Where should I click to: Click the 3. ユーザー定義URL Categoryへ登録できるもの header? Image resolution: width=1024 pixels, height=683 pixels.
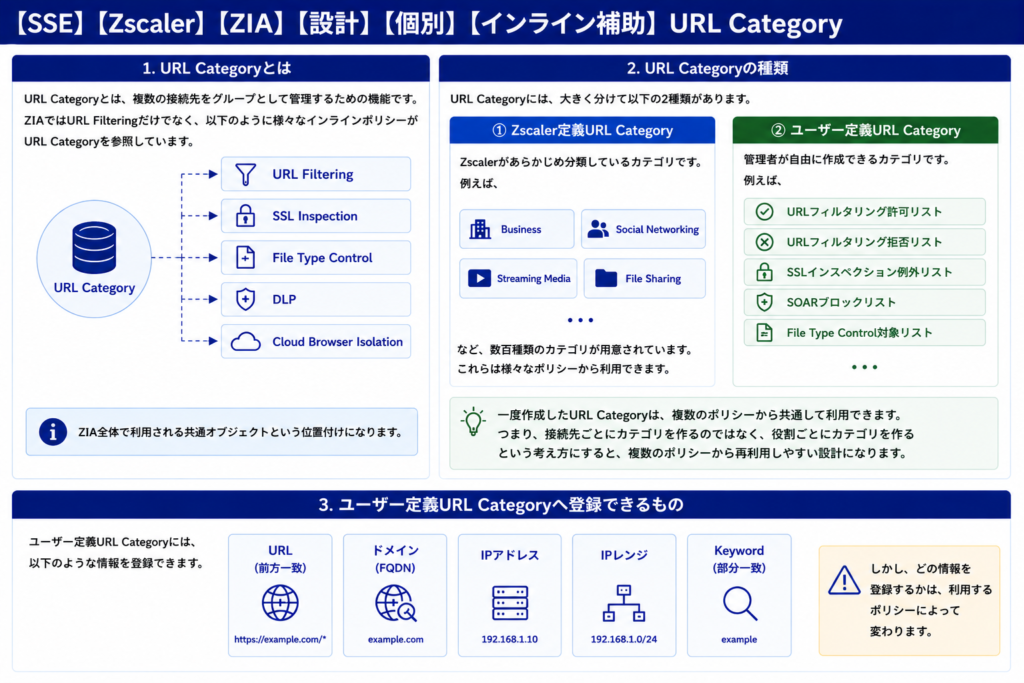[x=511, y=505]
